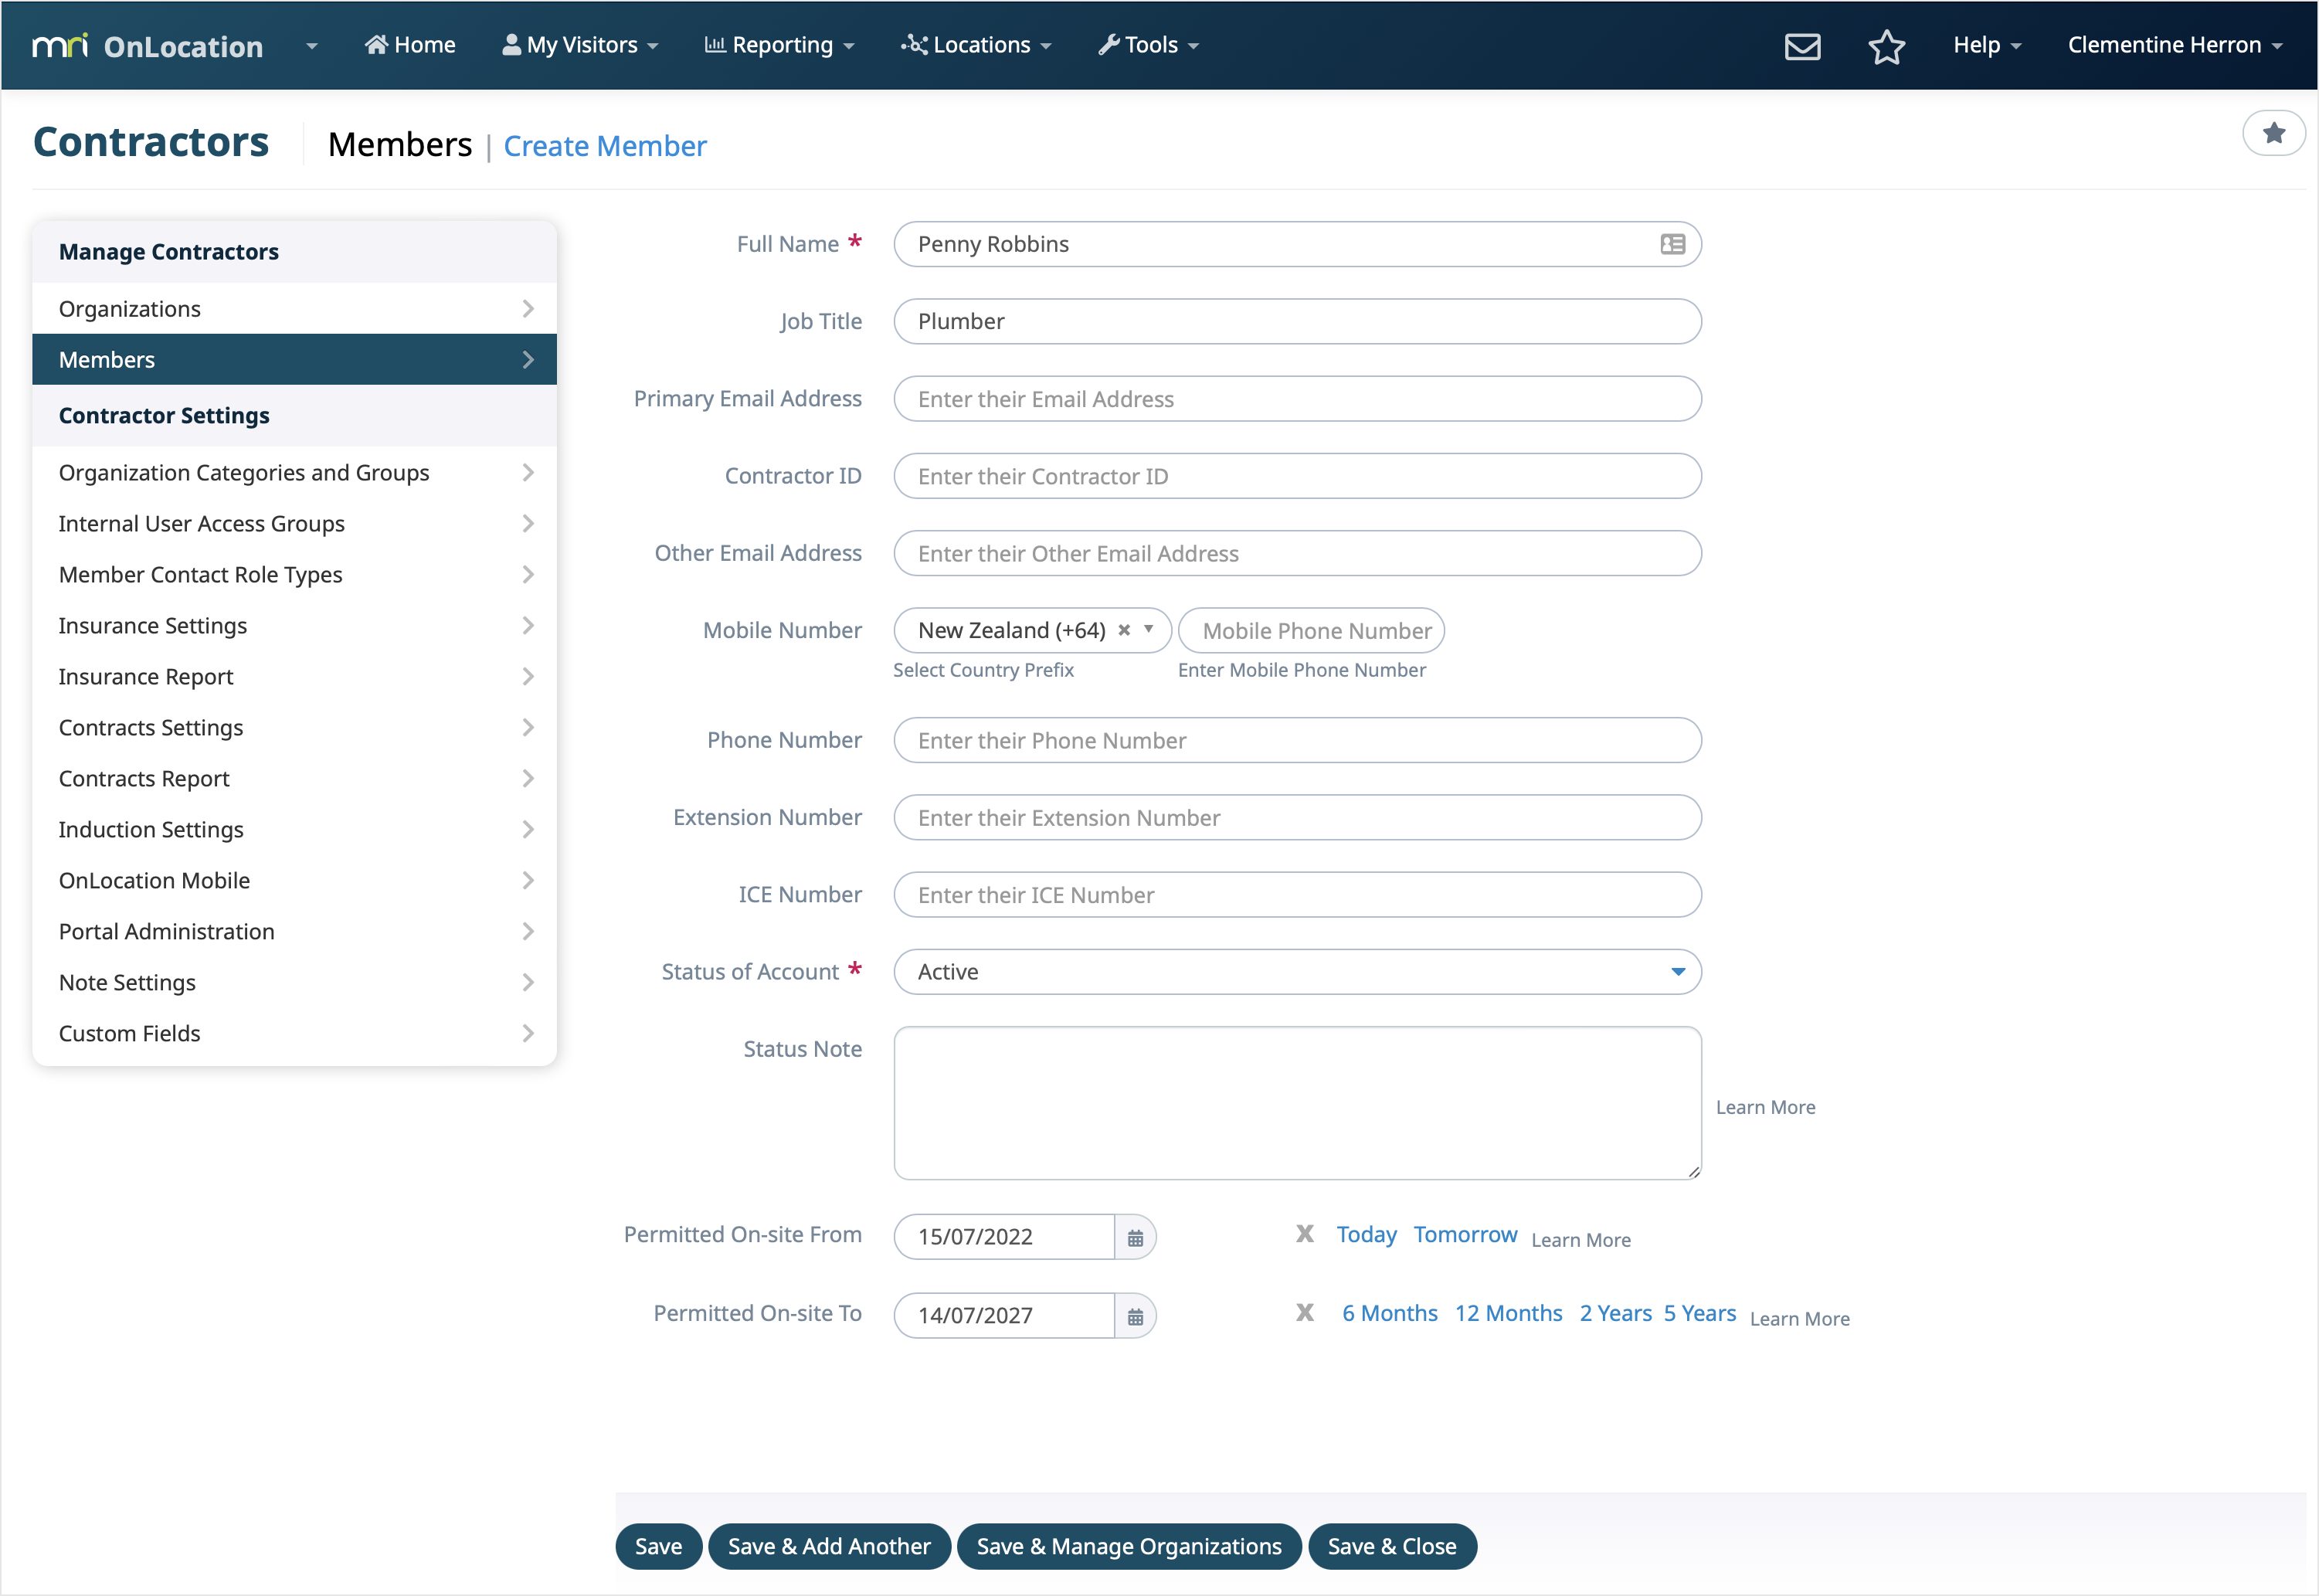
Task: Click the Phone Number field
Action: point(1297,740)
